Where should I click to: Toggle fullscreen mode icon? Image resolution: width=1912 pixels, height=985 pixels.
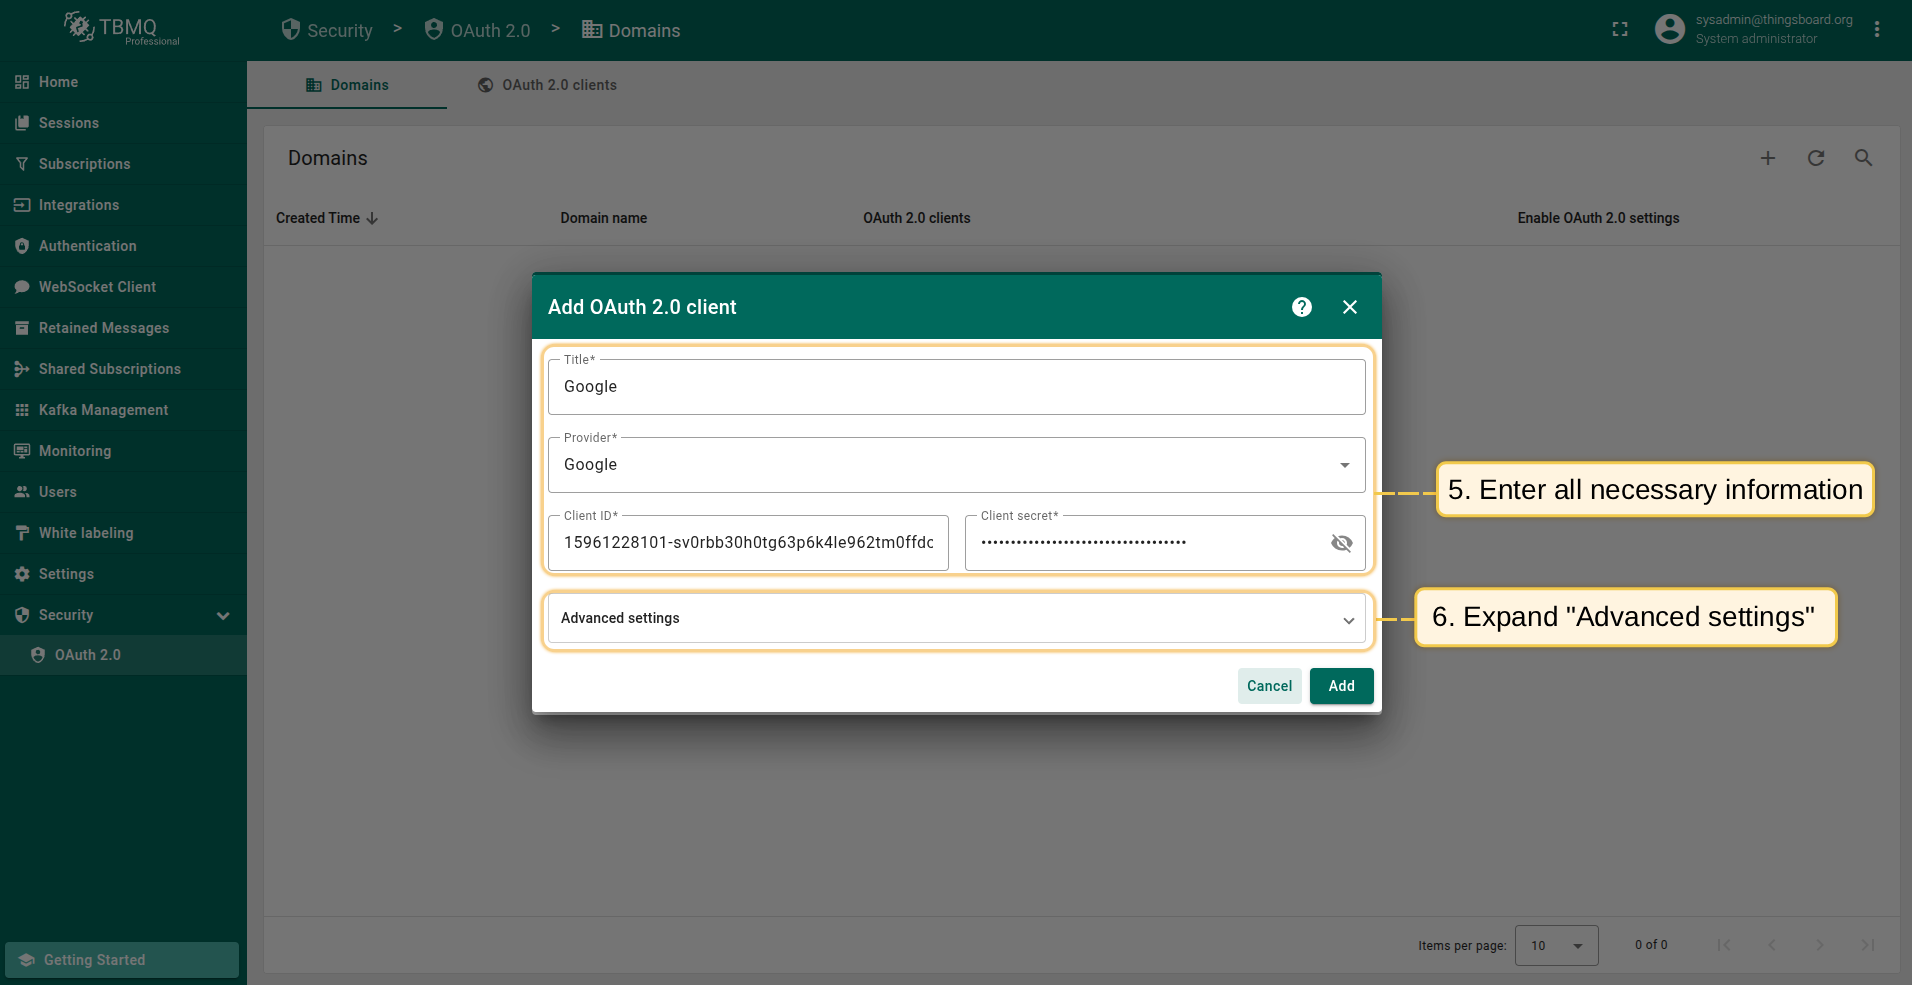[1620, 30]
